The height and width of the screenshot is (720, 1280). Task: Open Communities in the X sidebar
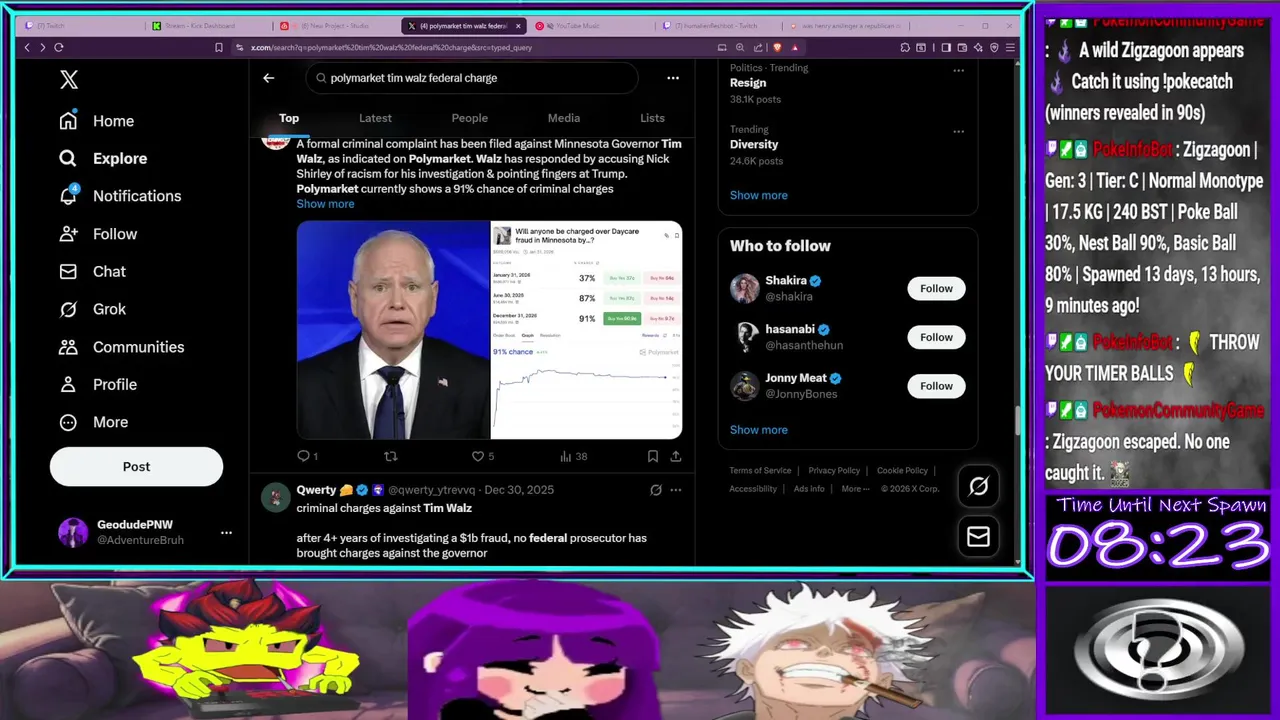click(122, 347)
